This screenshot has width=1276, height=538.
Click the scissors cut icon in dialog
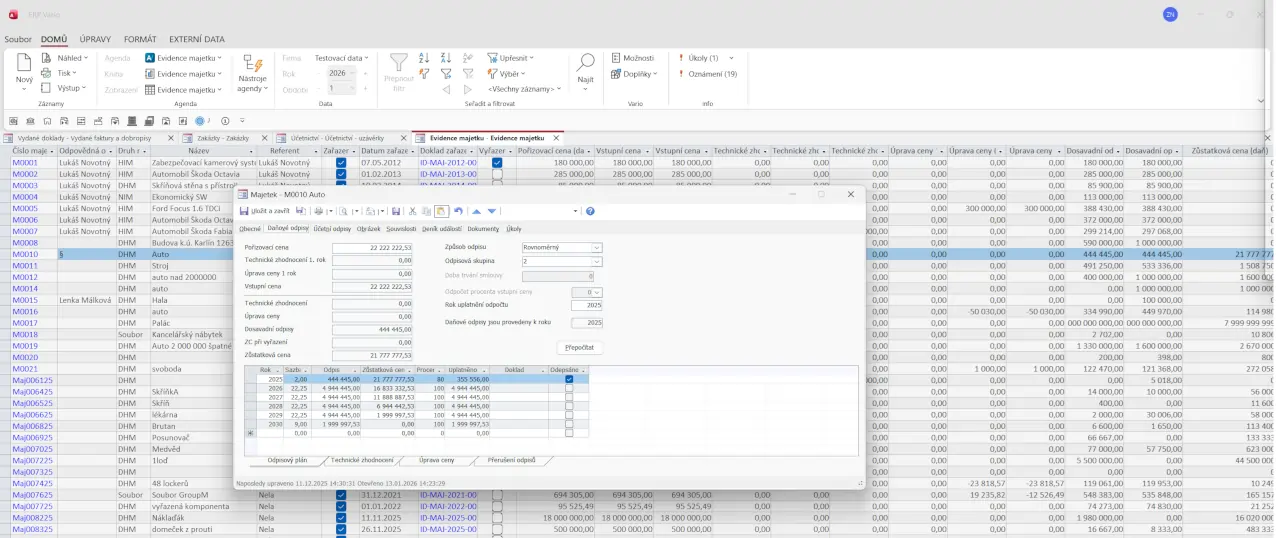(x=412, y=211)
